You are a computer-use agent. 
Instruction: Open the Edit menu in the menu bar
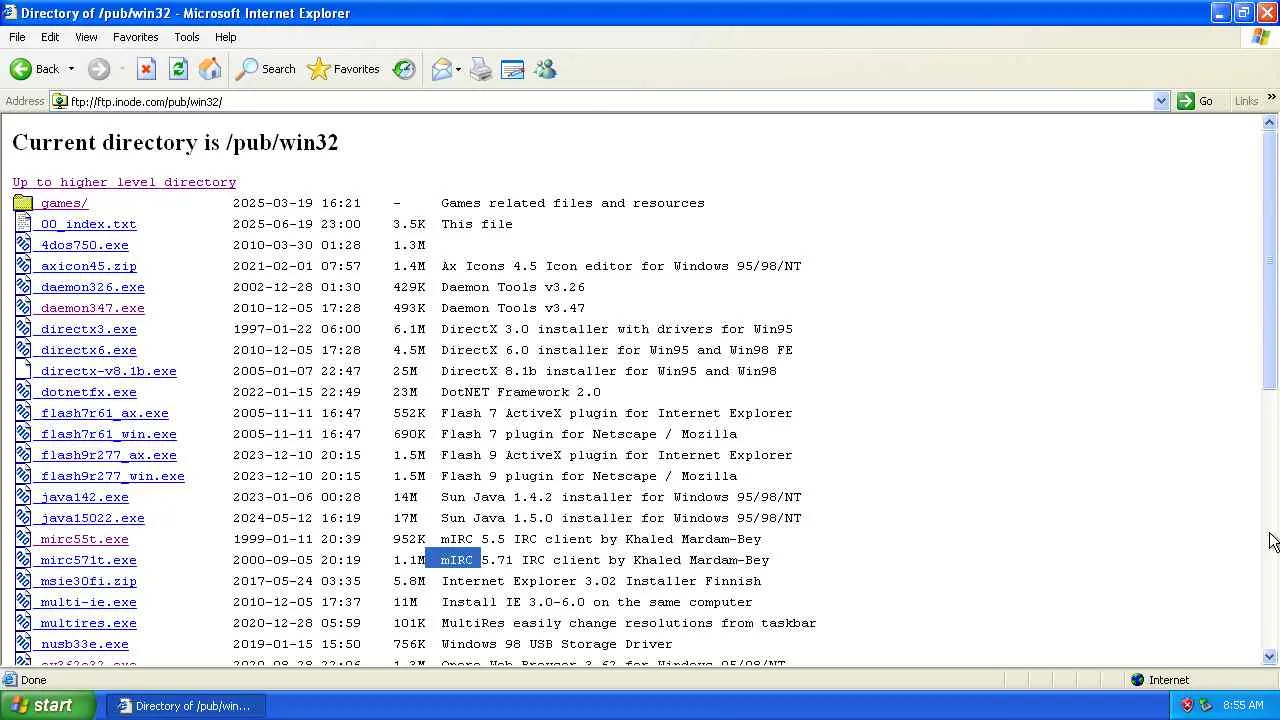pos(50,37)
